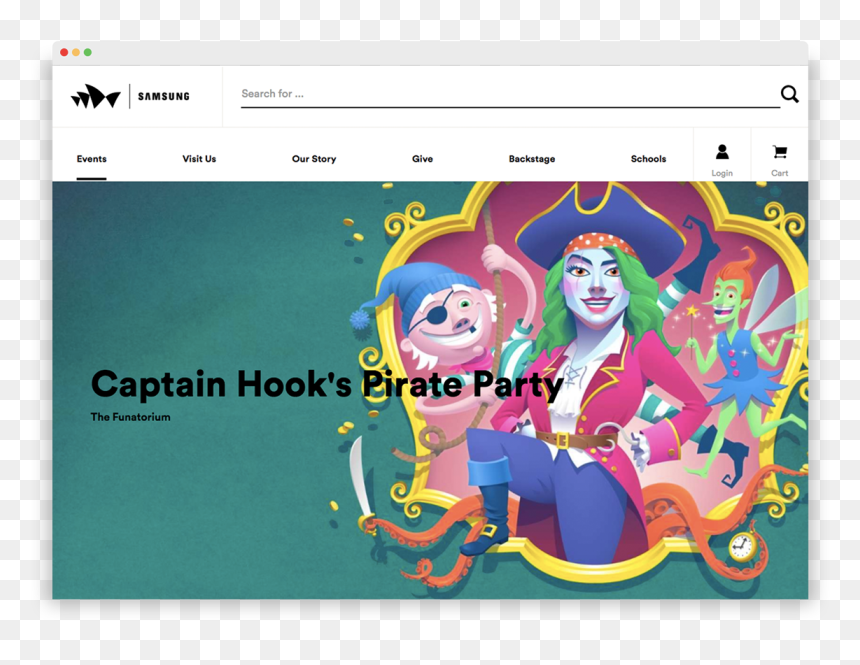Go to the Give menu item
Image resolution: width=860 pixels, height=665 pixels.
[x=422, y=159]
